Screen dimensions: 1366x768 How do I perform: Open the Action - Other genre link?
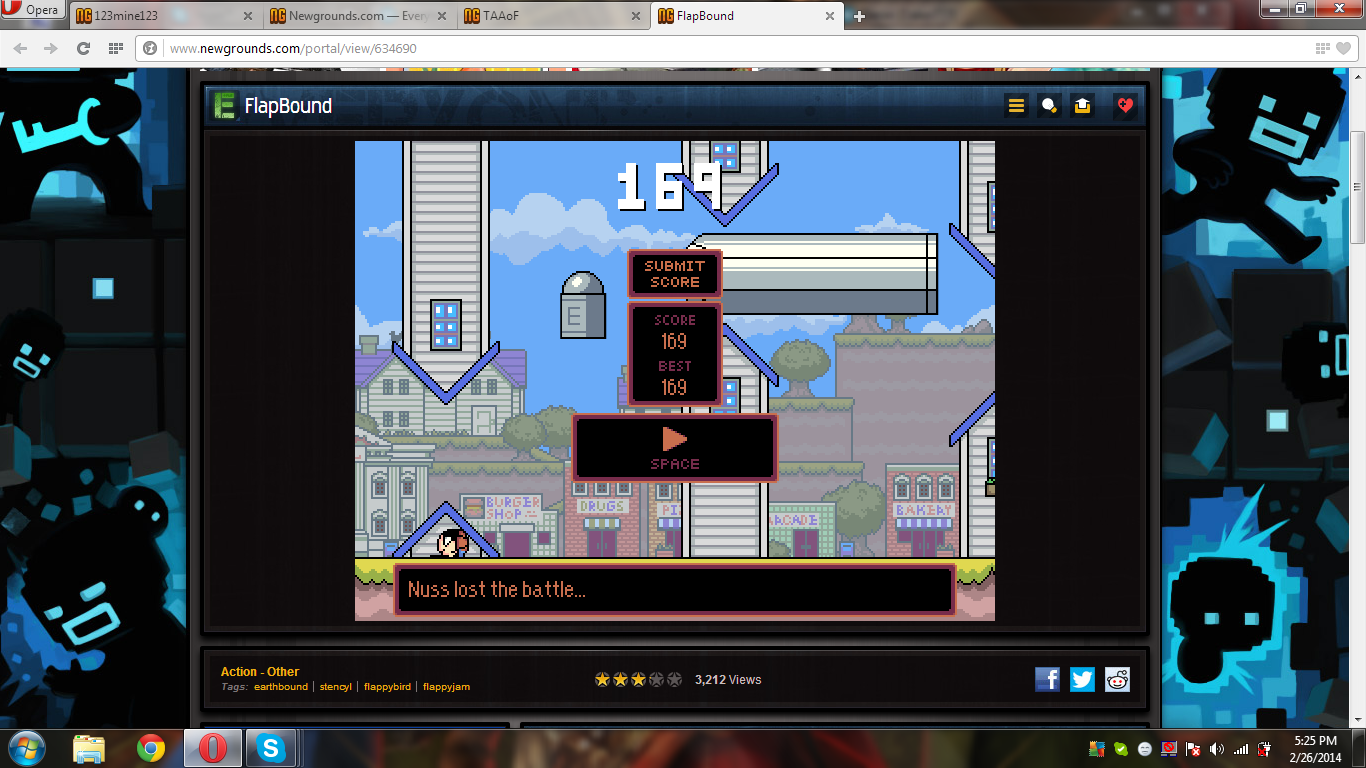coord(260,672)
